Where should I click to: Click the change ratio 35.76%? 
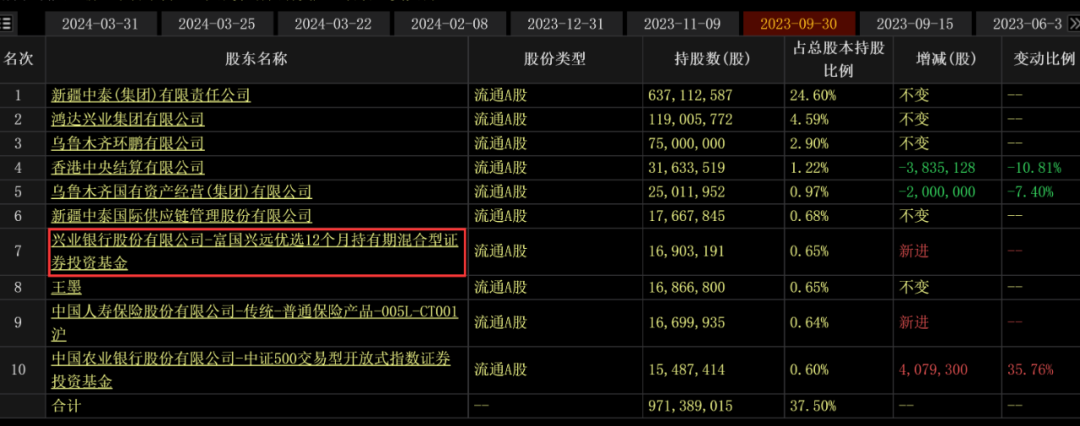pos(1030,370)
